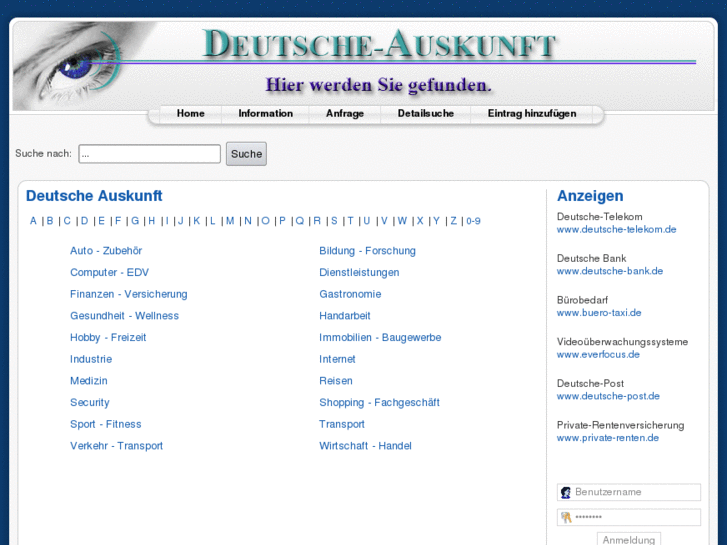This screenshot has width=727, height=545.
Task: Focus the Benutzername input field
Action: [x=629, y=493]
